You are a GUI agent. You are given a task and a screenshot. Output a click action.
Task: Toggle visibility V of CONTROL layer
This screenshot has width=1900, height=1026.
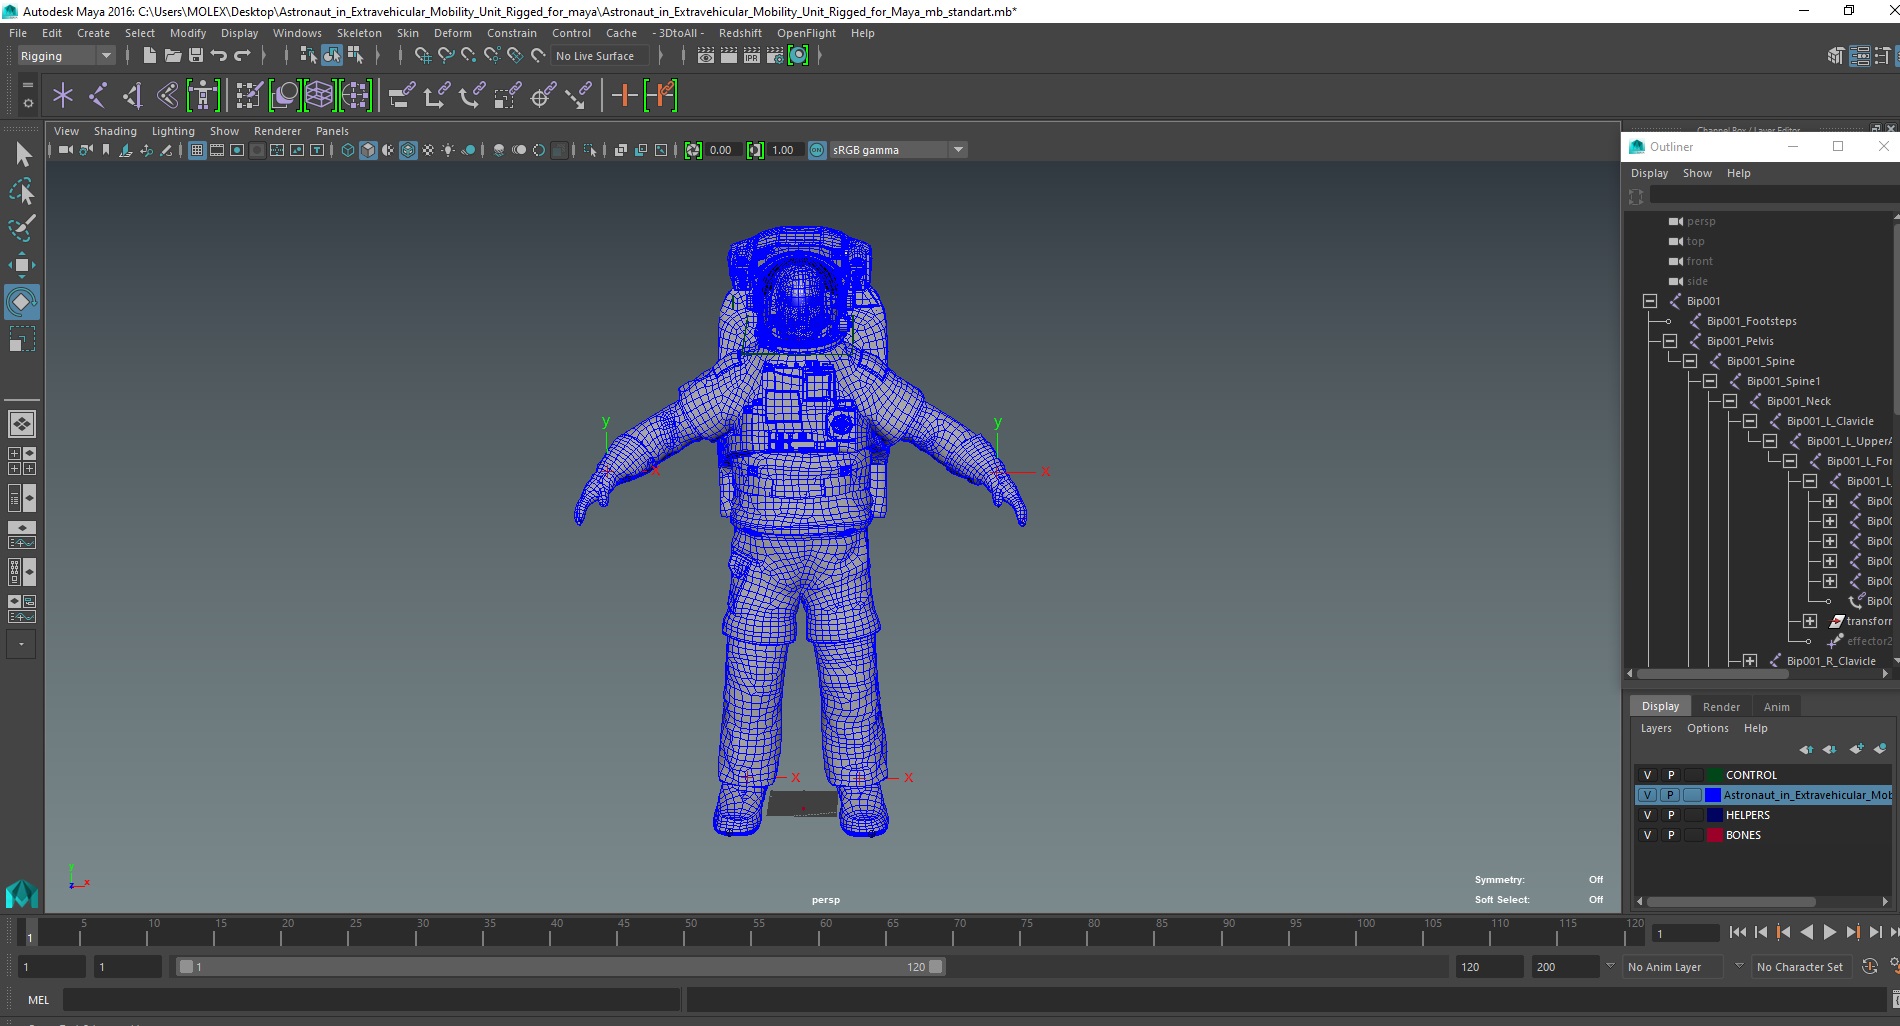(1648, 775)
